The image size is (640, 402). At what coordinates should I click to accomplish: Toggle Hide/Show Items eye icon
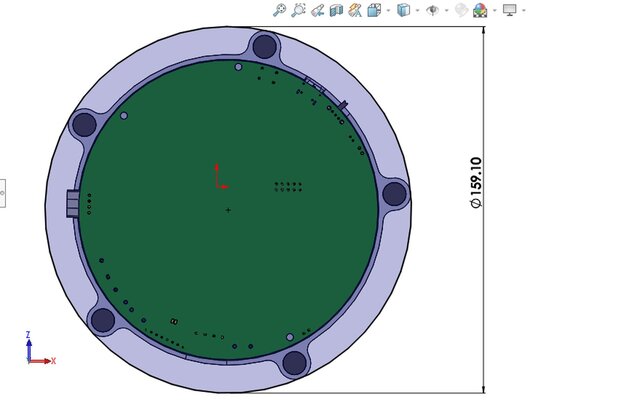click(x=432, y=10)
